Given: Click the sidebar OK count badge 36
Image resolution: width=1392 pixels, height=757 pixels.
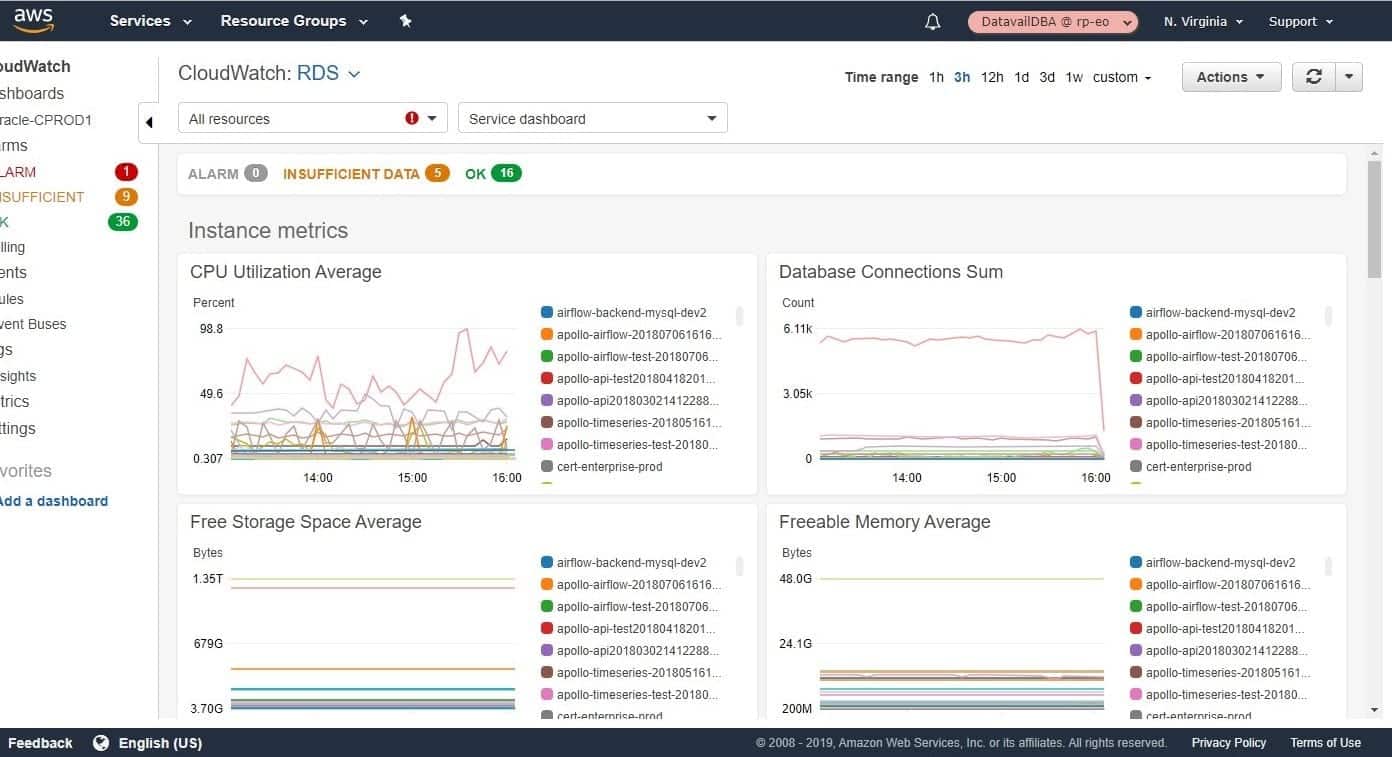Looking at the screenshot, I should (123, 222).
